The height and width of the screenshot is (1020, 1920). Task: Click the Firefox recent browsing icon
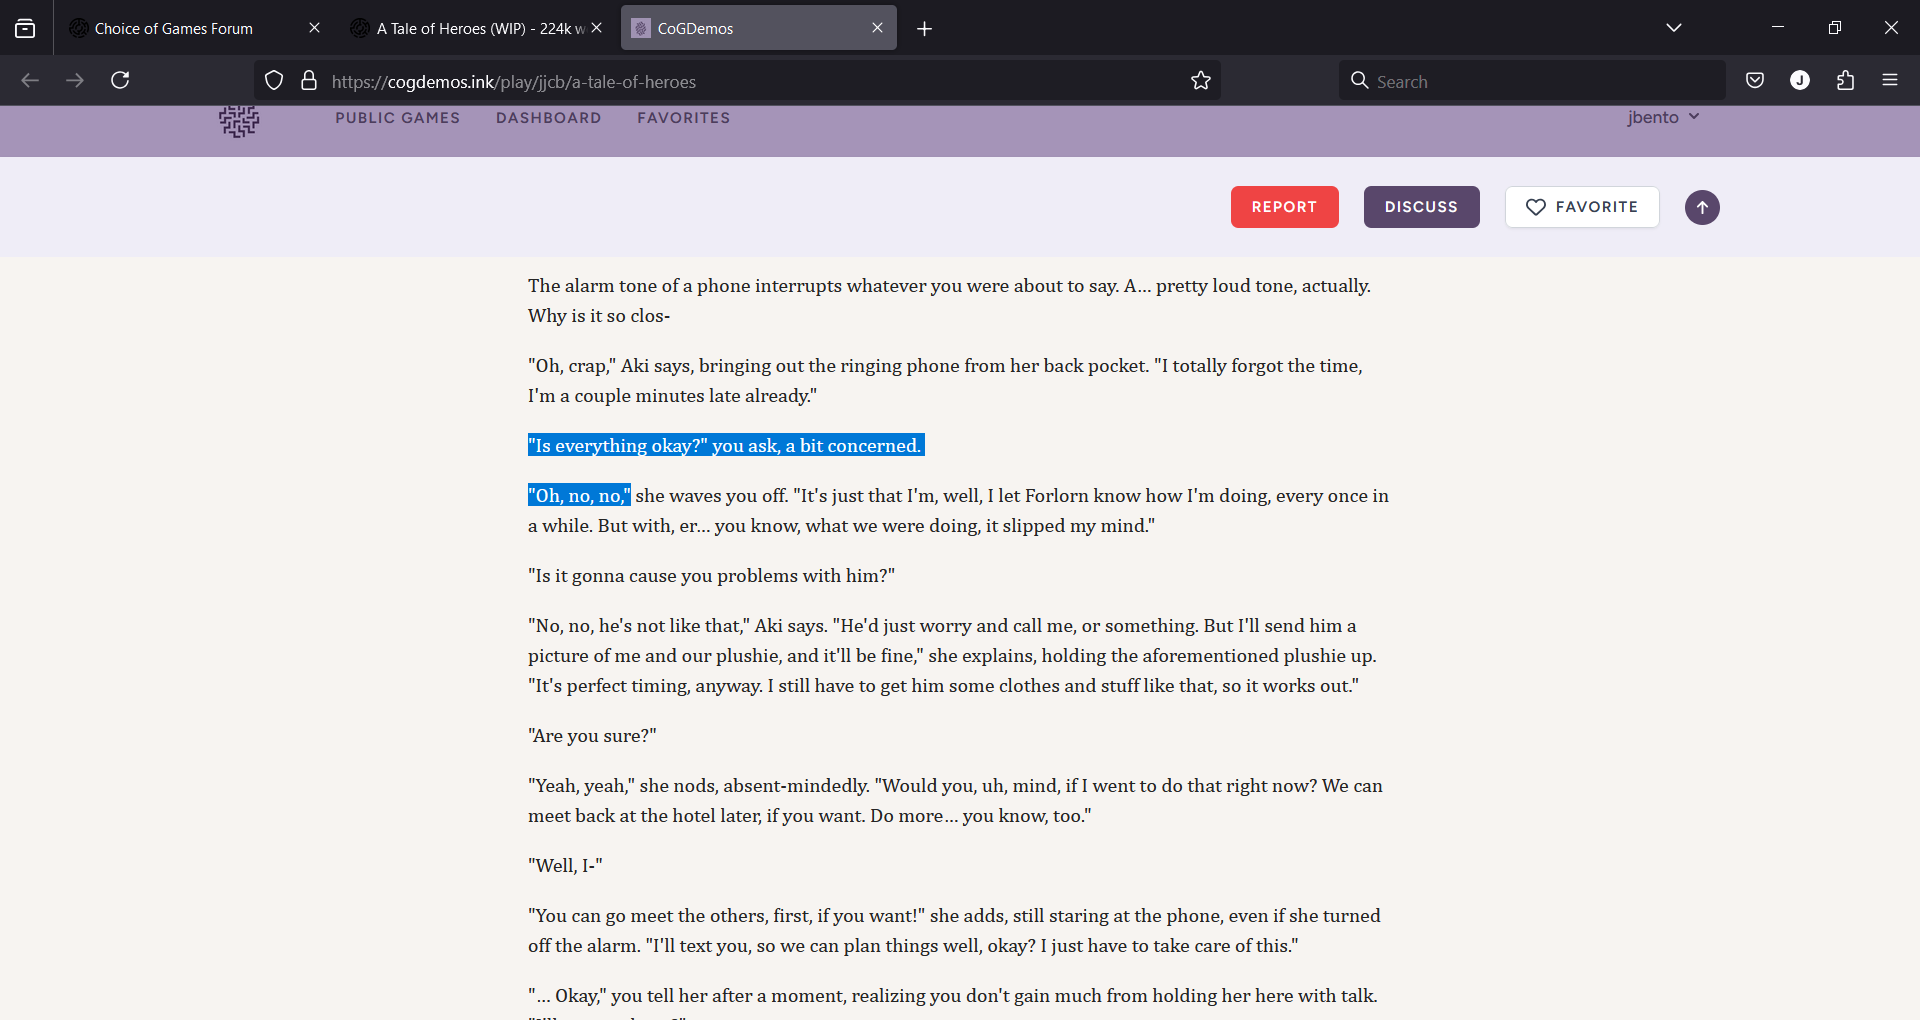click(x=25, y=28)
